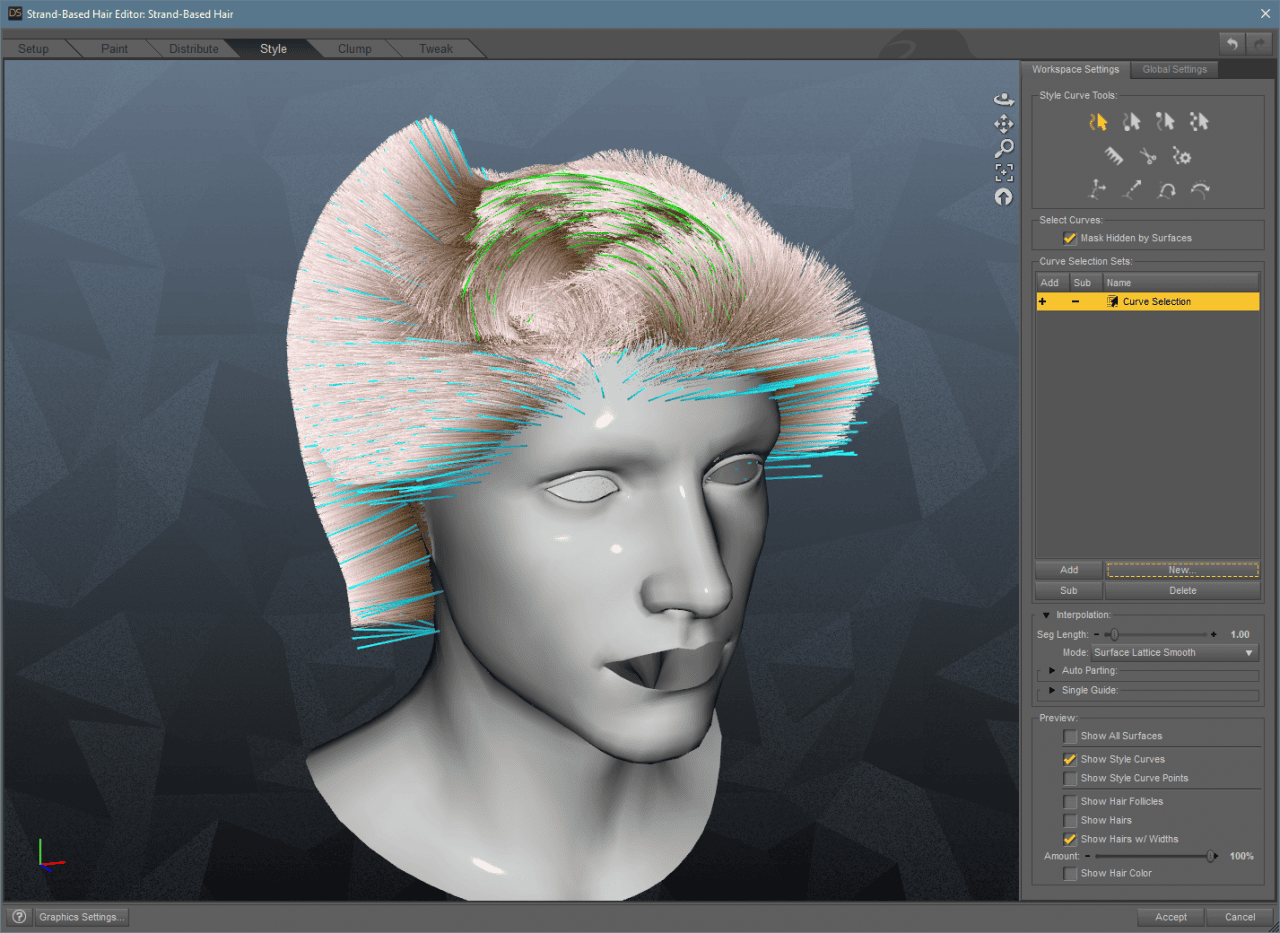This screenshot has height=933, width=1280.
Task: Choose the curve lengthen arrow tool
Action: (x=1133, y=190)
